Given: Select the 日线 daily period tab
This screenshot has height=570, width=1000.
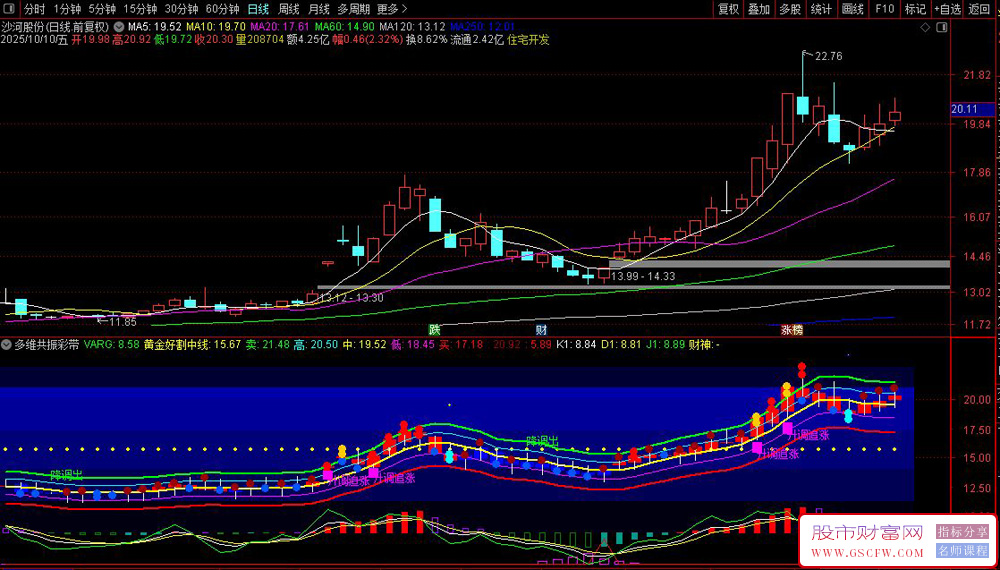Looking at the screenshot, I should [258, 9].
